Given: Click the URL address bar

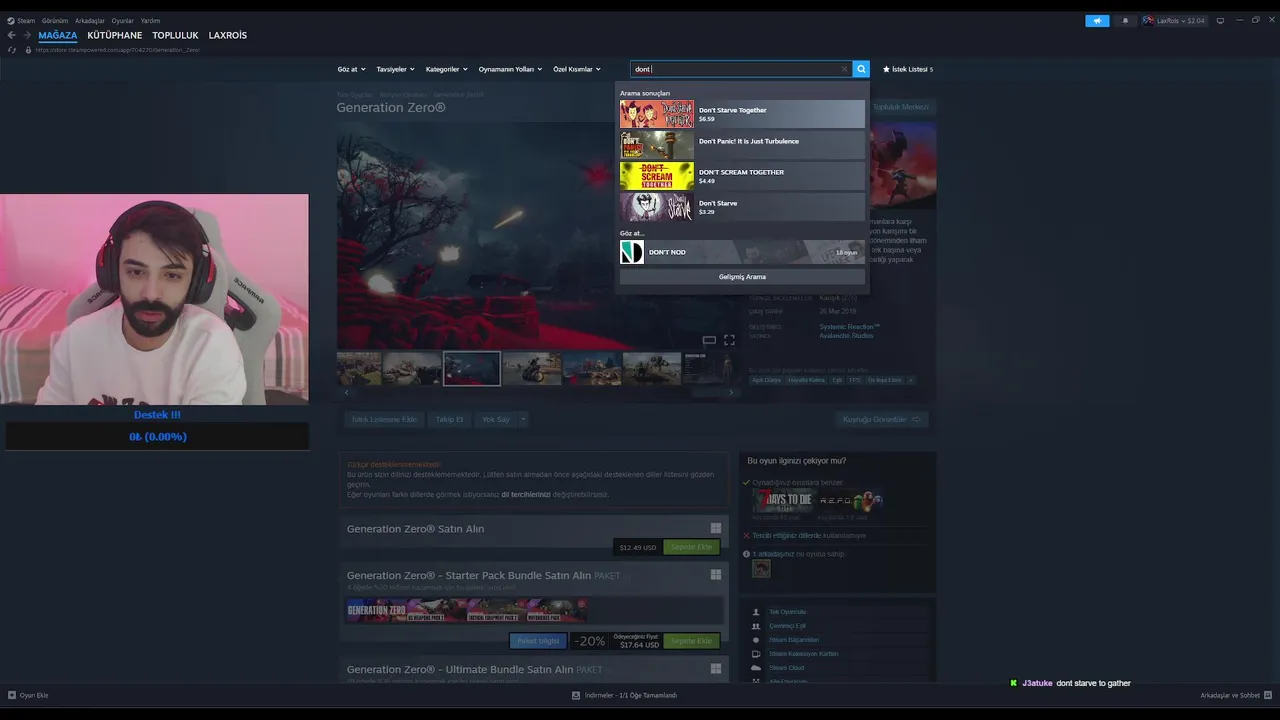Looking at the screenshot, I should 118,49.
